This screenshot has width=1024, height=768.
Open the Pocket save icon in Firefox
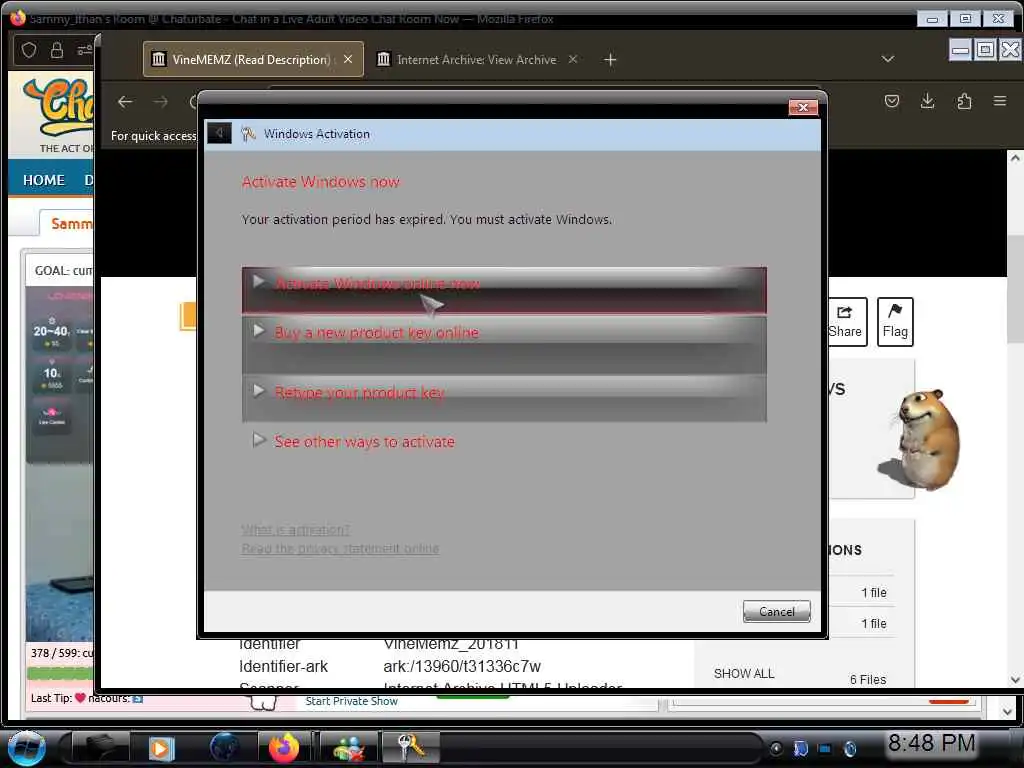[x=891, y=101]
